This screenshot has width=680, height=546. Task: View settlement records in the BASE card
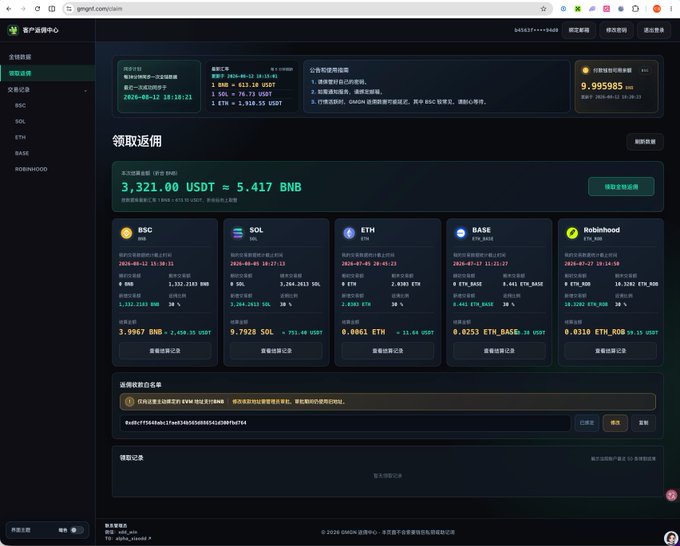(x=499, y=351)
